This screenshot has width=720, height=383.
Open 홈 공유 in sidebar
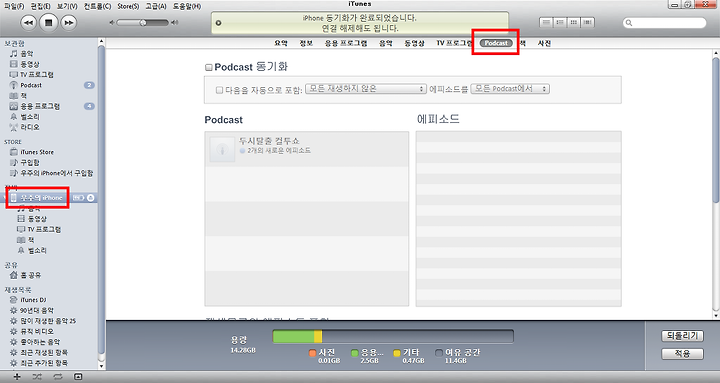pos(30,275)
